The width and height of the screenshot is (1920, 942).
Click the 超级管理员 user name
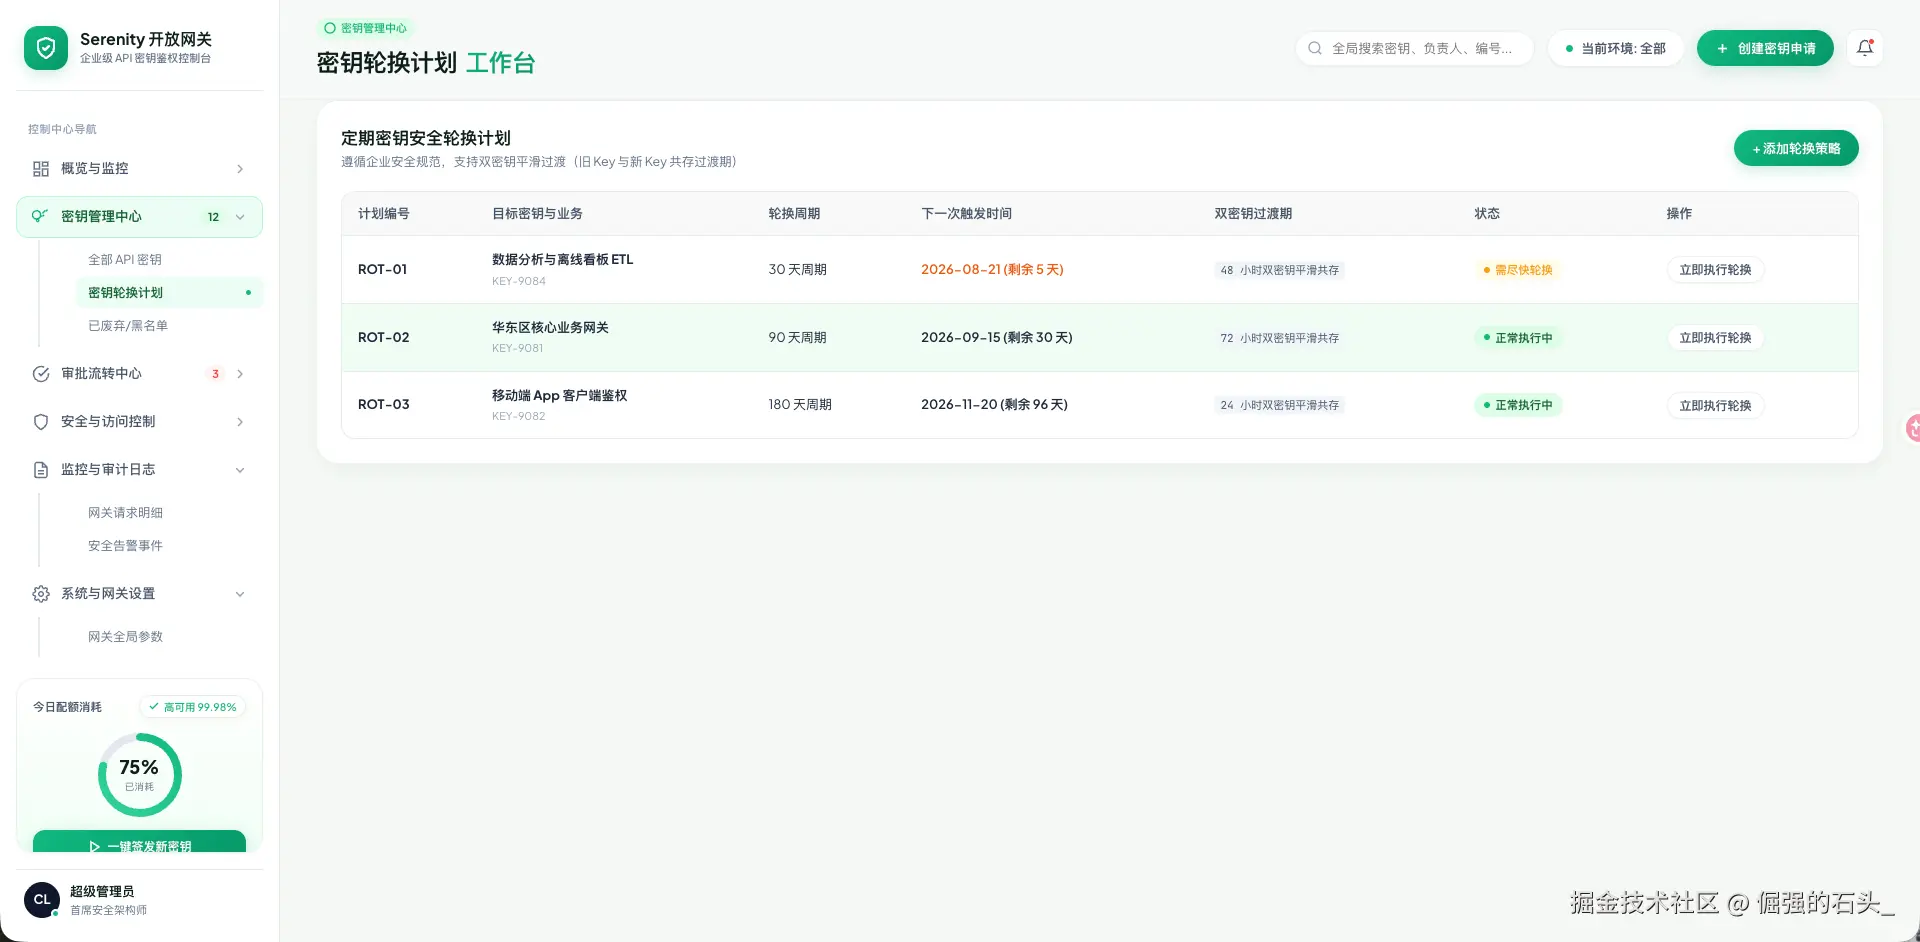[102, 891]
